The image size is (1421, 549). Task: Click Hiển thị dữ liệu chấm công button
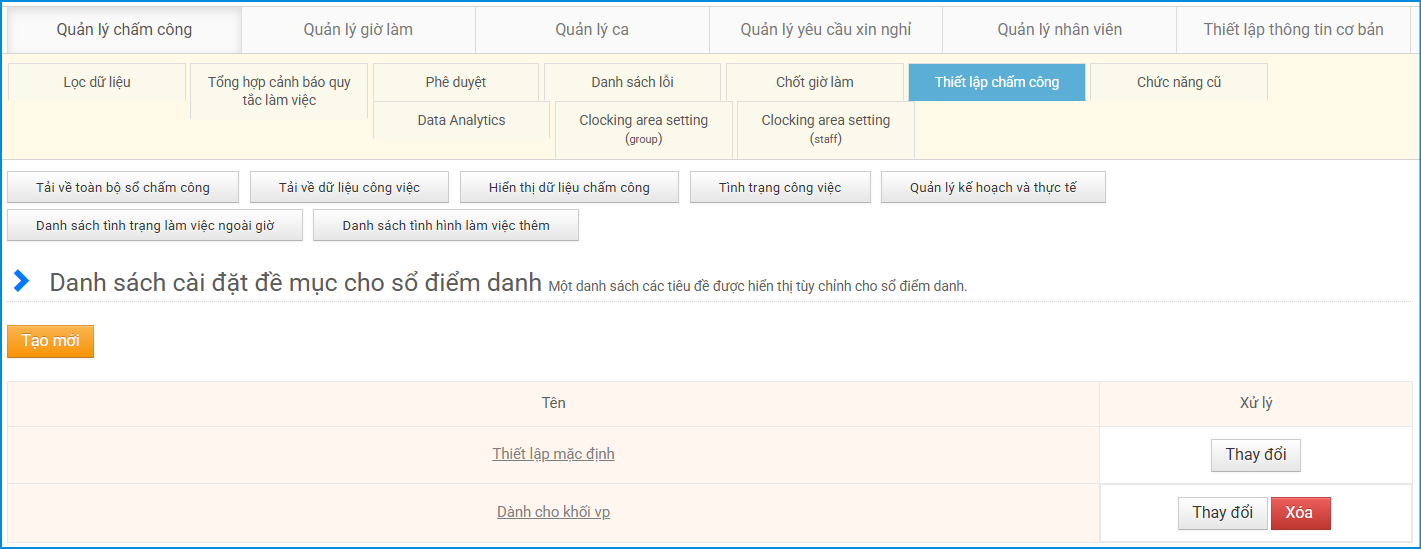[569, 187]
